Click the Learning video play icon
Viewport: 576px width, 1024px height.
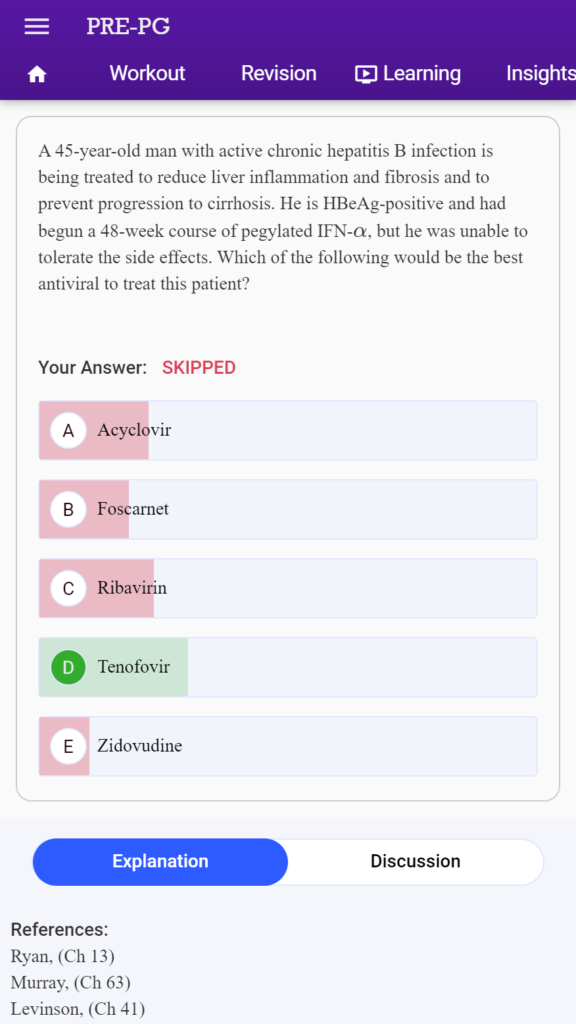[x=366, y=74]
